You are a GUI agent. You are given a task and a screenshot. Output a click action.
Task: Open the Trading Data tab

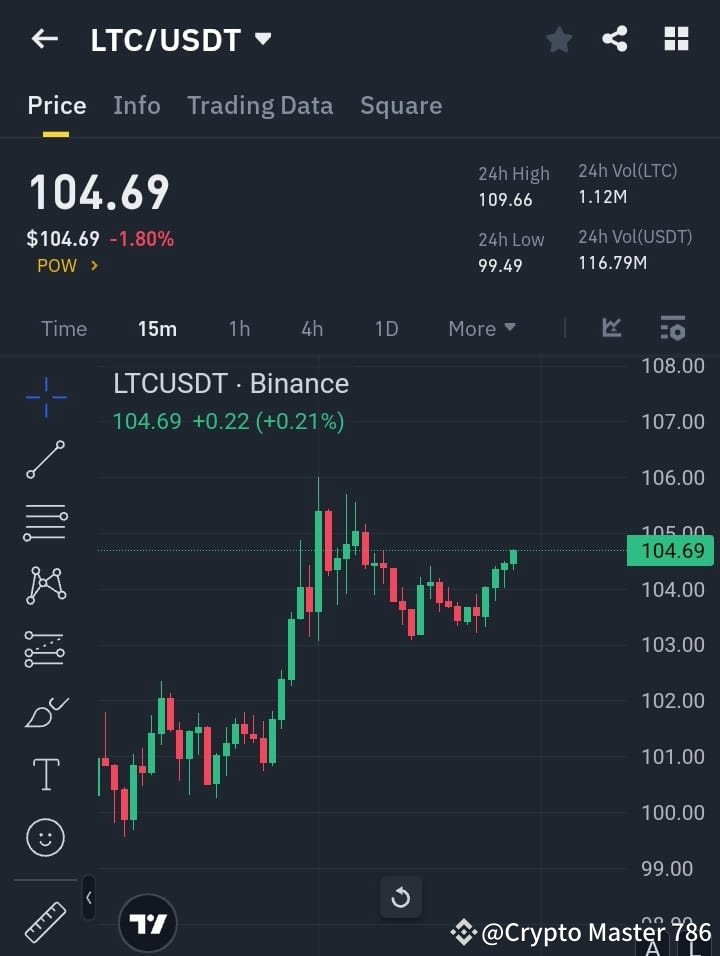[x=260, y=105]
